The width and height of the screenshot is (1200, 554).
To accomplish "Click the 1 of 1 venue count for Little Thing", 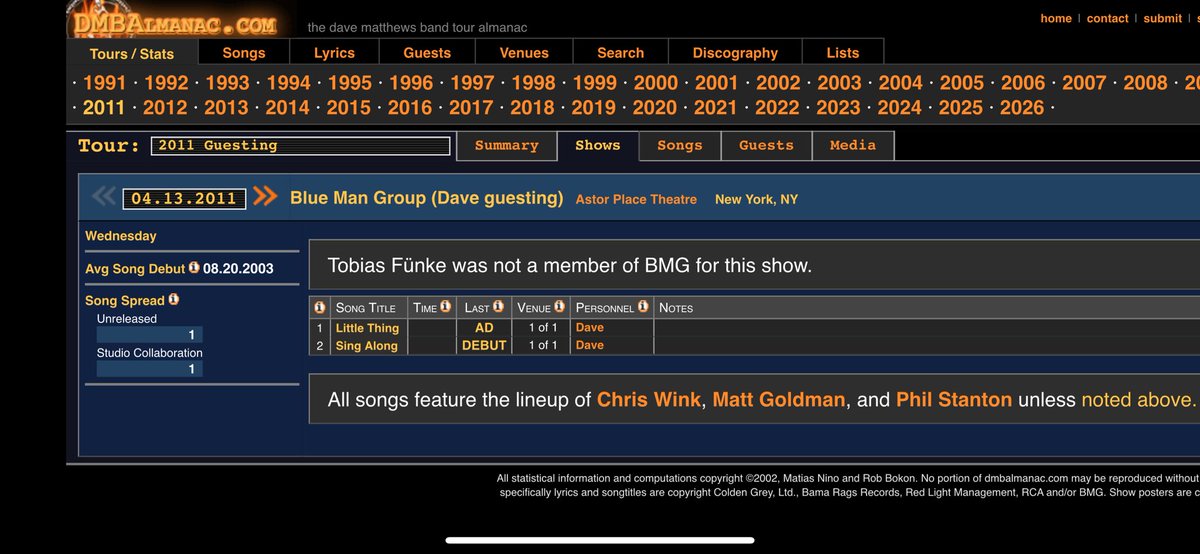I will [x=542, y=328].
